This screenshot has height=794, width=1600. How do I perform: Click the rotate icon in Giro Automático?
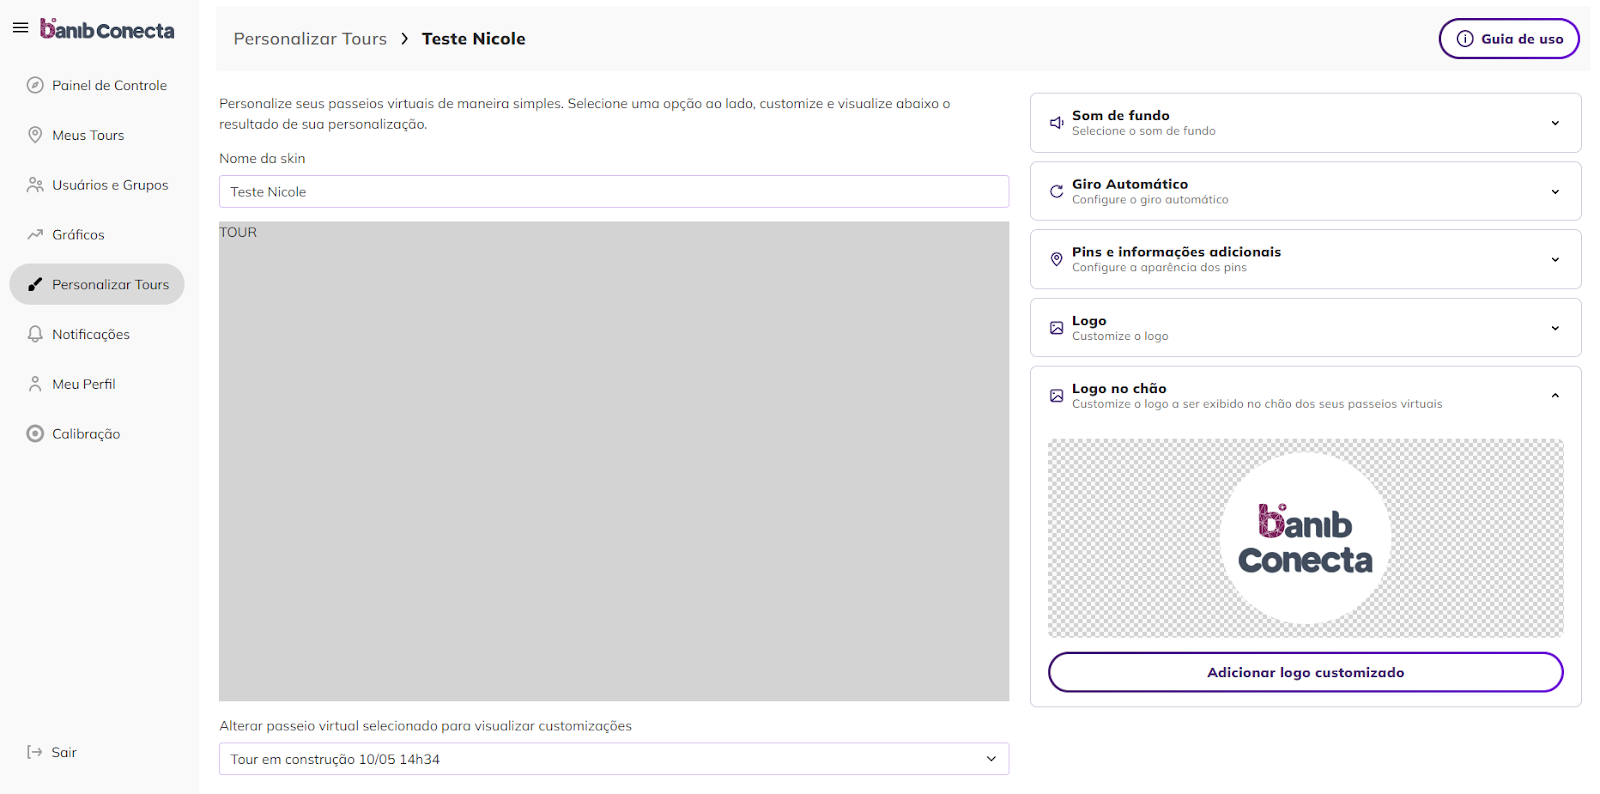(1056, 191)
